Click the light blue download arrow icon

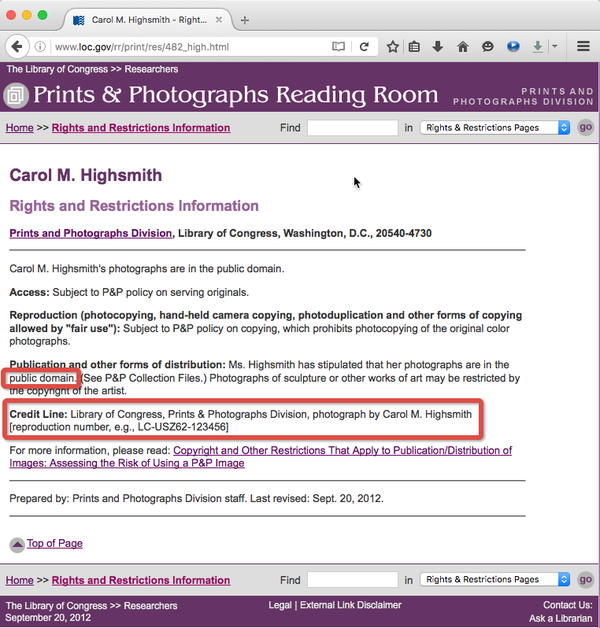[538, 47]
